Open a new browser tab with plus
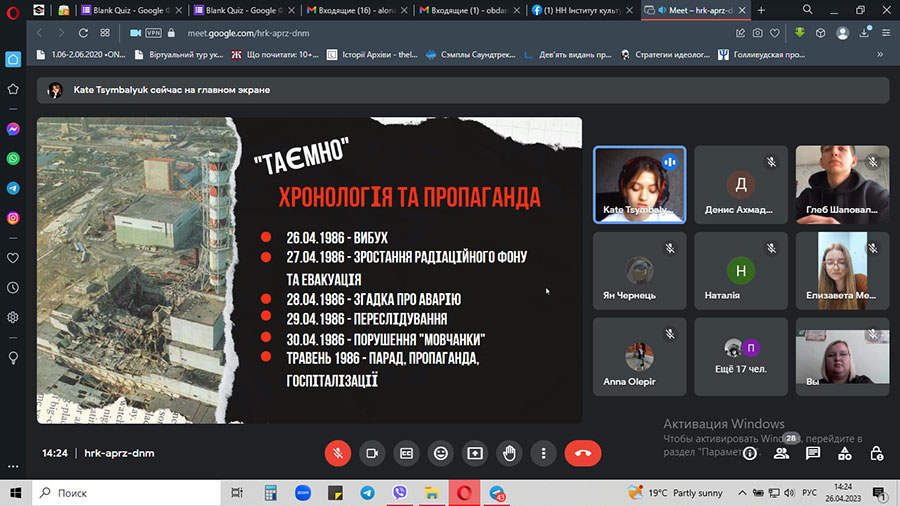This screenshot has height=506, width=900. (x=761, y=10)
